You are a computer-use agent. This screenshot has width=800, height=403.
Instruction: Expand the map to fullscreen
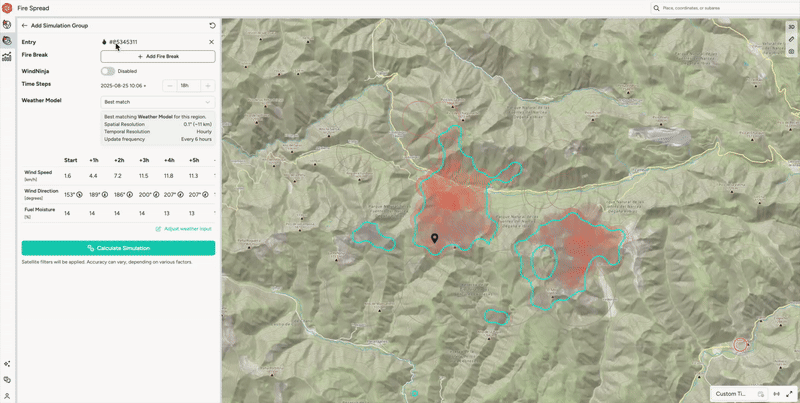click(x=790, y=394)
